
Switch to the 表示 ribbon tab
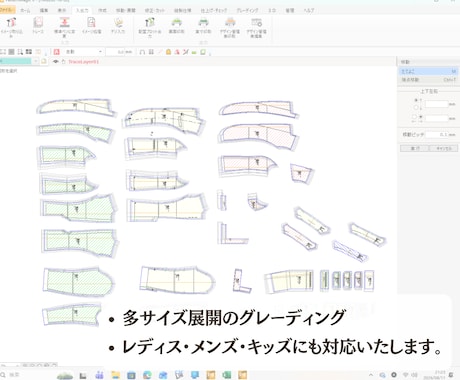[x=62, y=10]
